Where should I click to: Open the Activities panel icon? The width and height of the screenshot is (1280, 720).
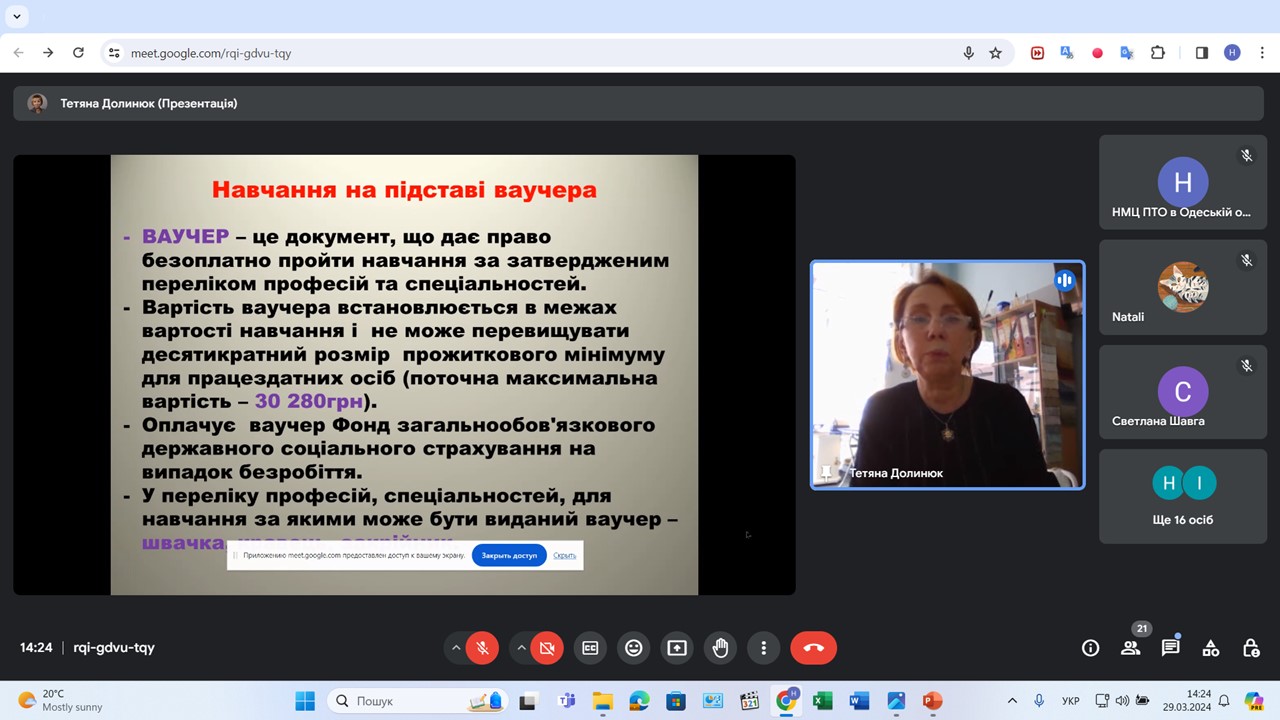tap(1210, 648)
